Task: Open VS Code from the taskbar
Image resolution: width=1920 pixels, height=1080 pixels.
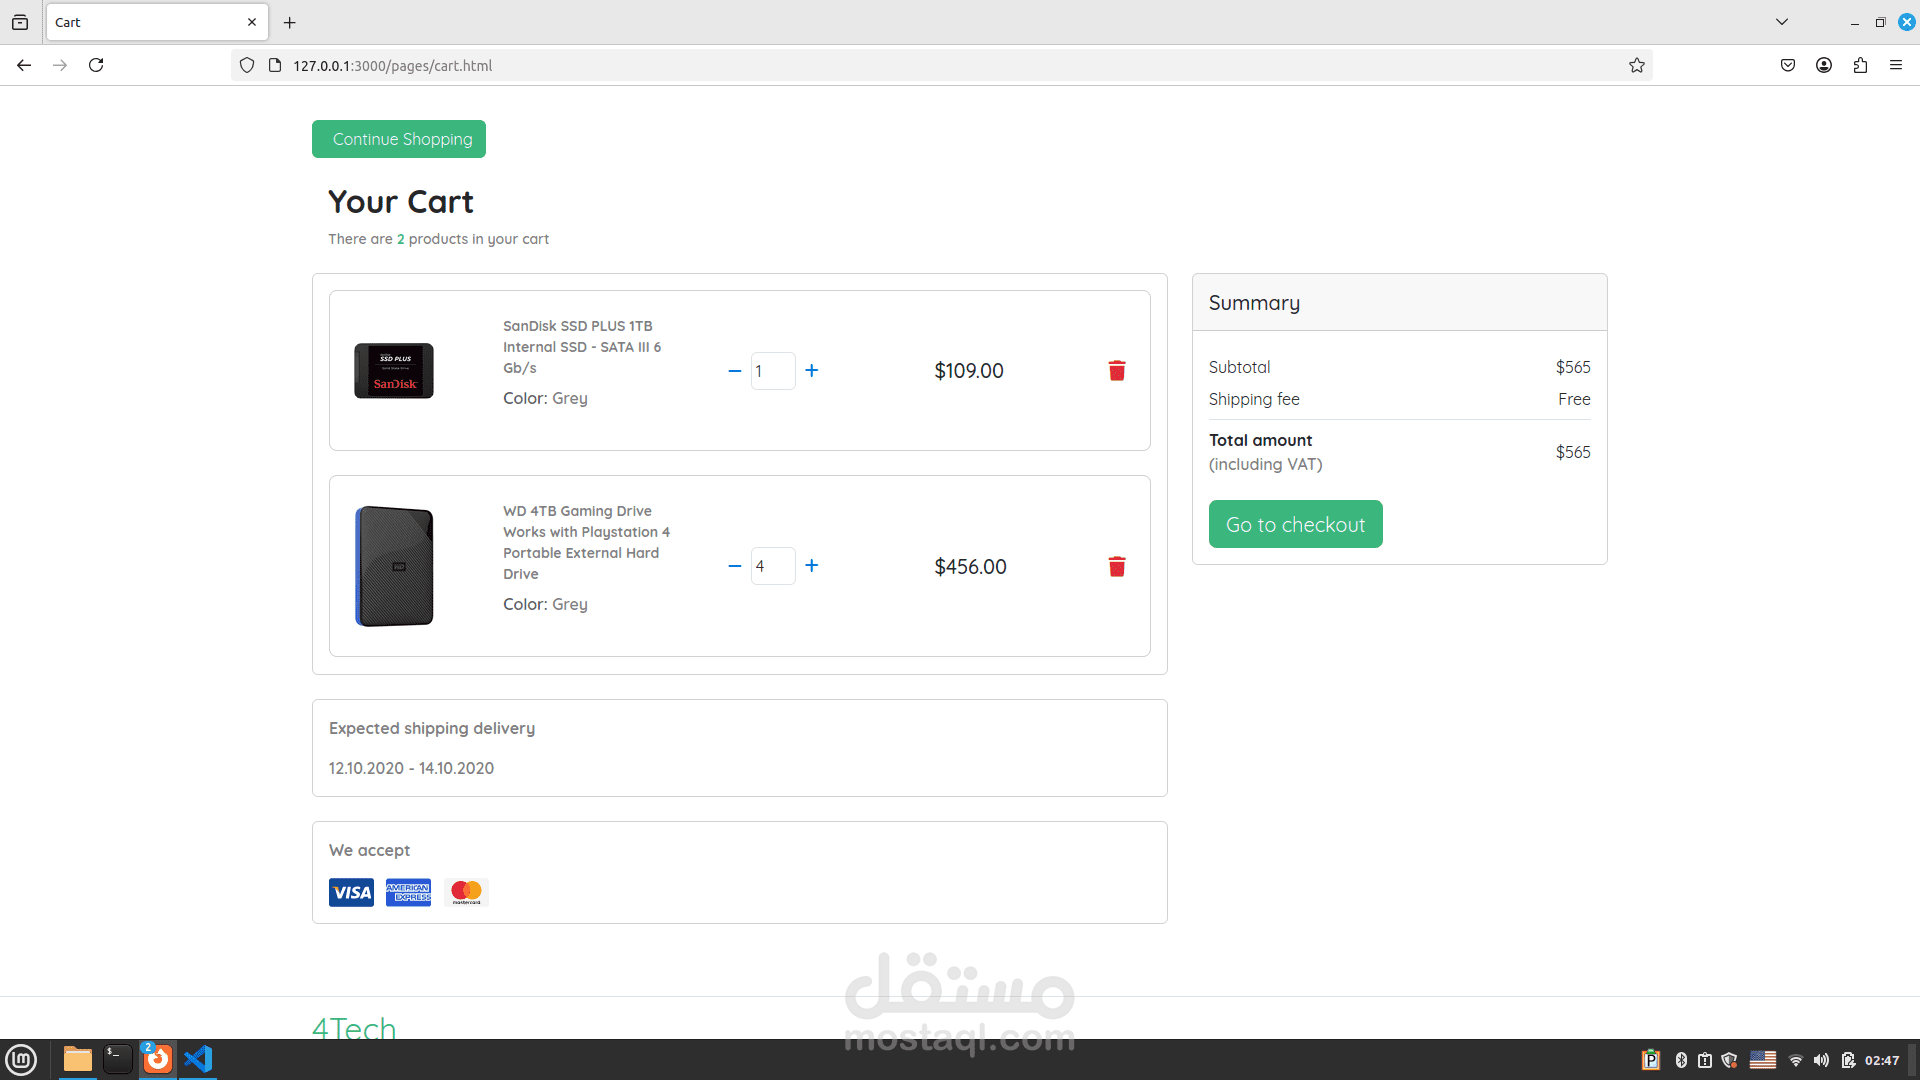Action: [x=198, y=1059]
